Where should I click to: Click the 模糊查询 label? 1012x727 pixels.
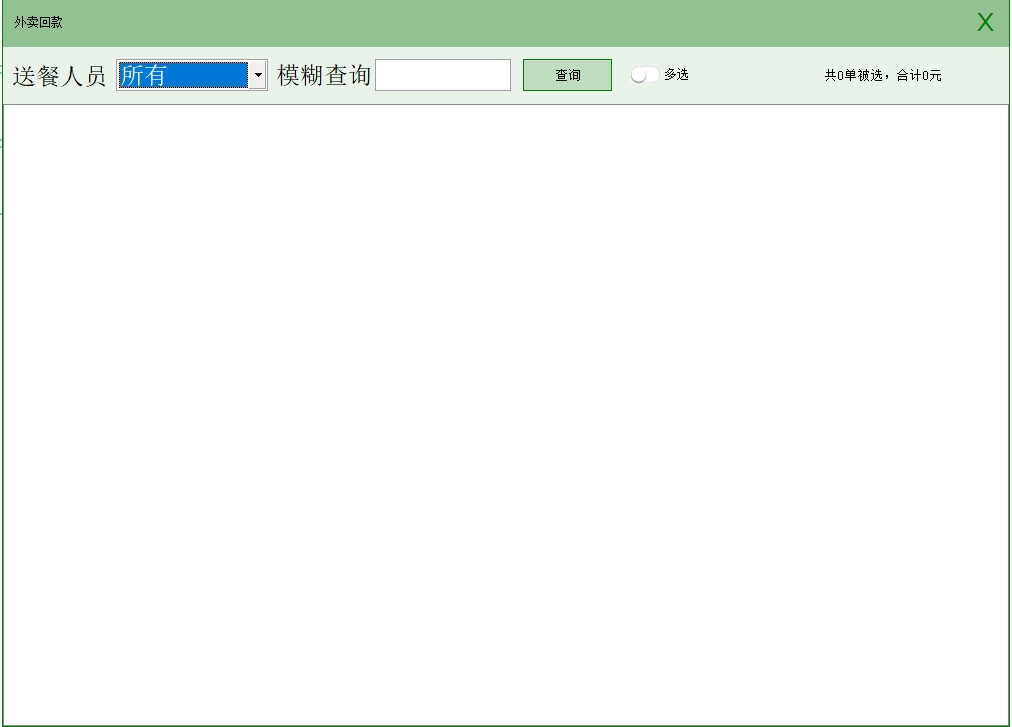(x=323, y=76)
